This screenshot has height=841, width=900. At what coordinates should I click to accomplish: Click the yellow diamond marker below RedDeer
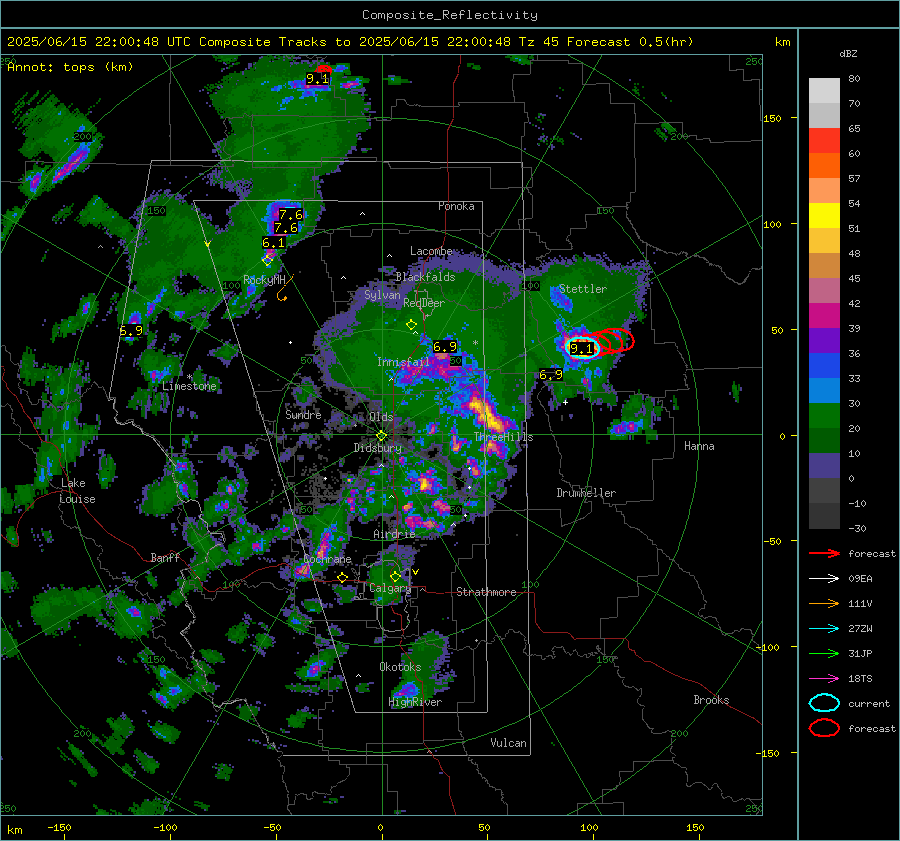(x=412, y=325)
